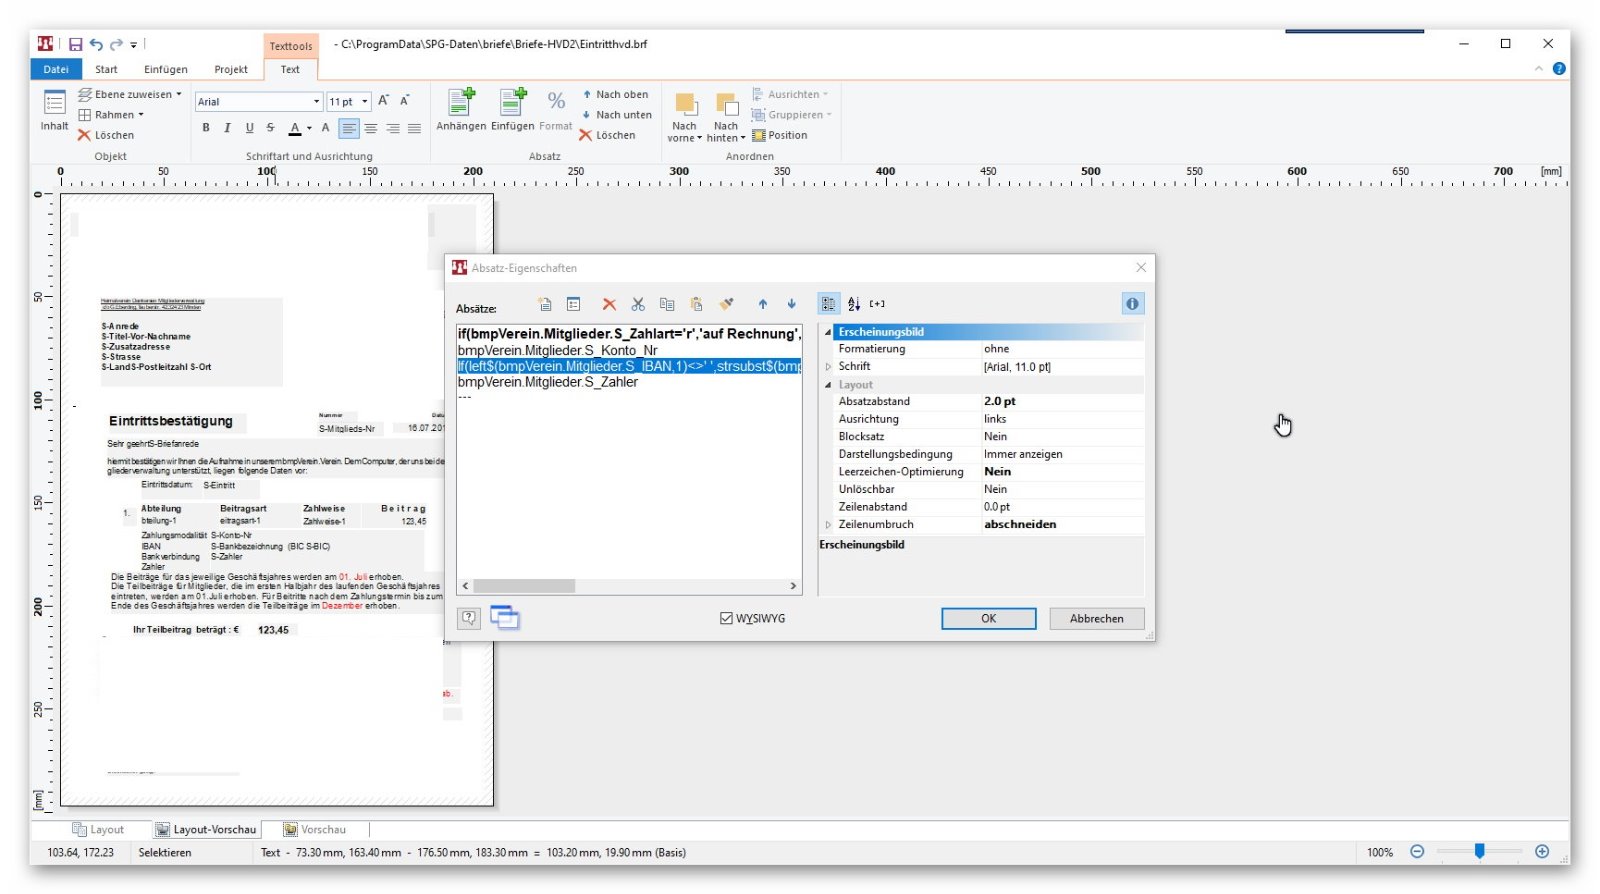Open the Einfügen ribbon tab
Image resolution: width=1600 pixels, height=894 pixels.
click(165, 69)
